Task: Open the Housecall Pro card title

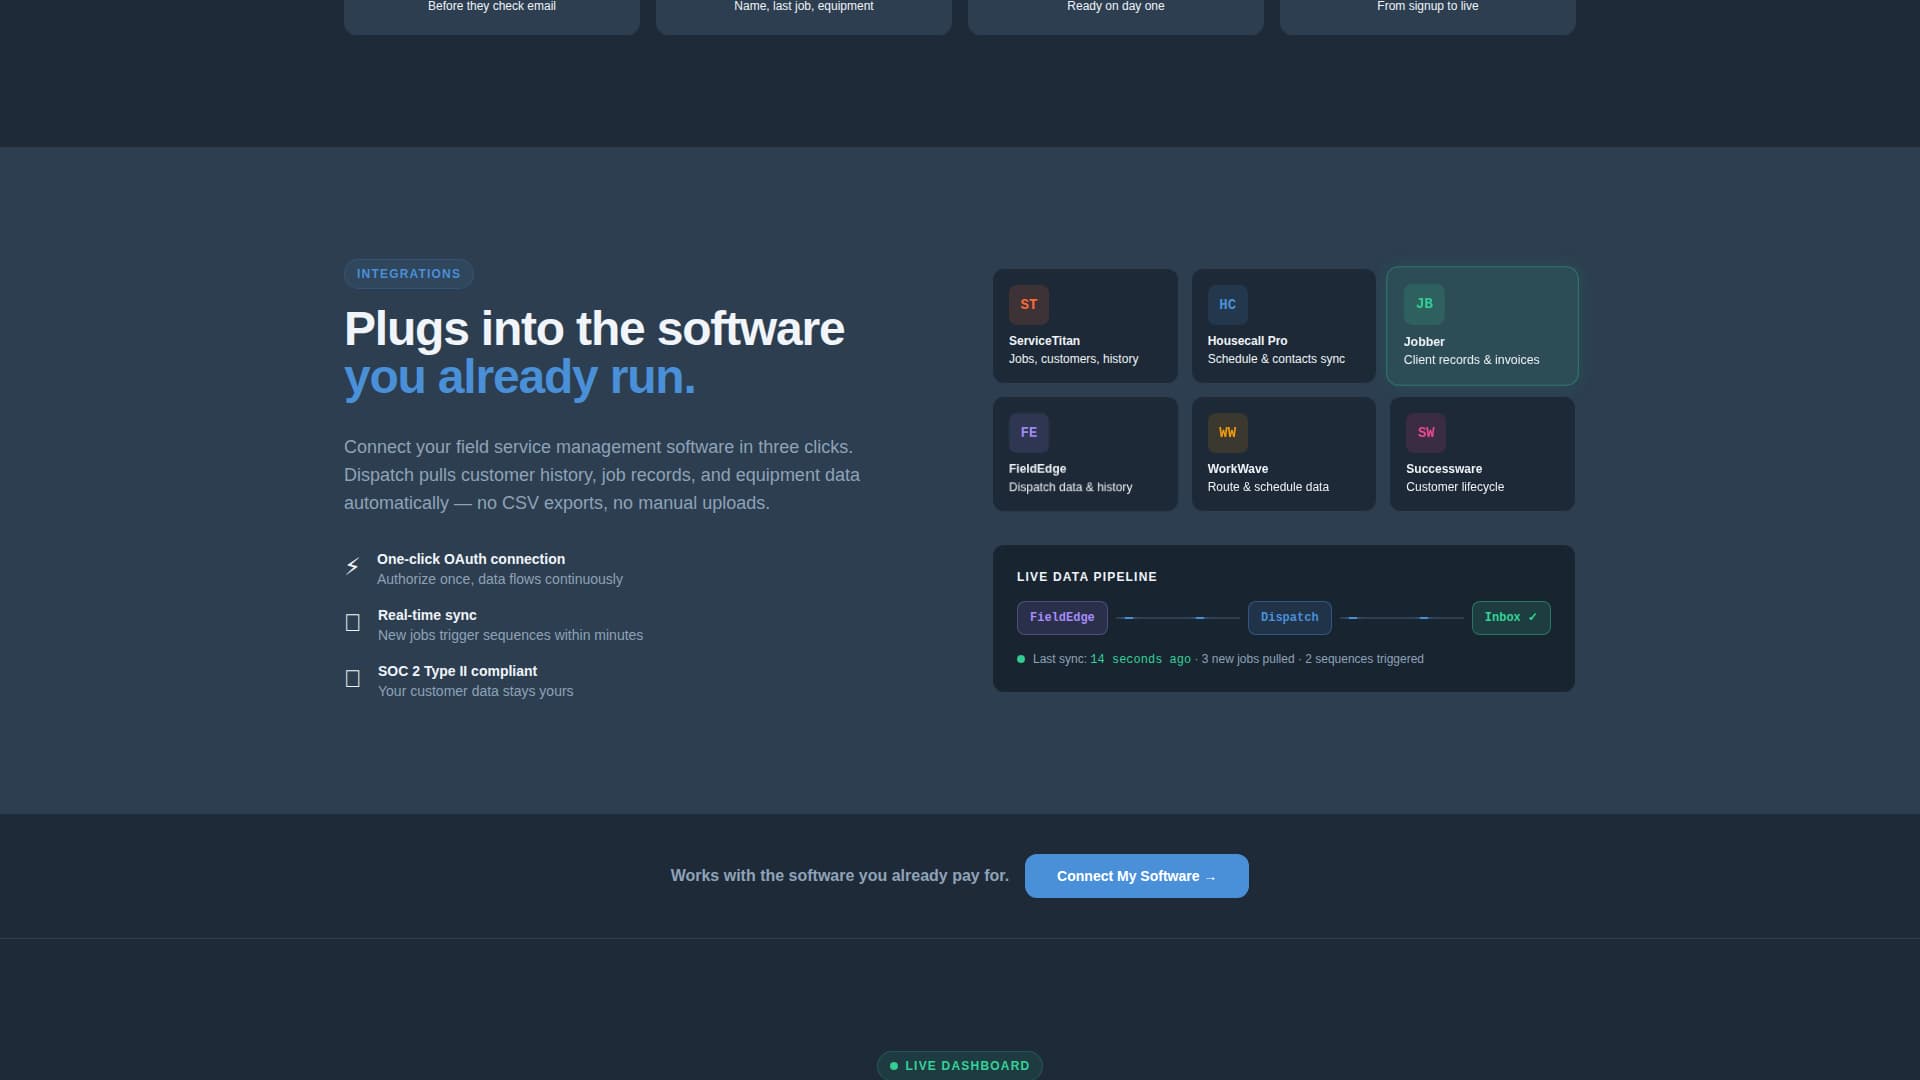Action: pos(1247,341)
